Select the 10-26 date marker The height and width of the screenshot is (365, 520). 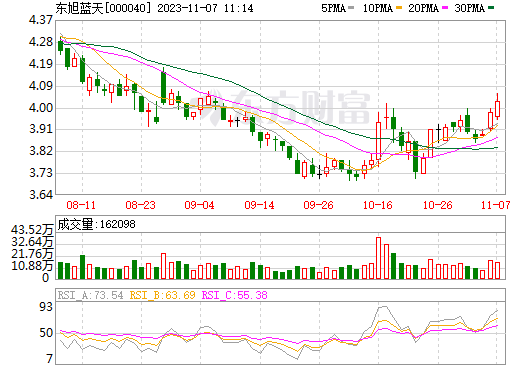pyautogui.click(x=438, y=205)
